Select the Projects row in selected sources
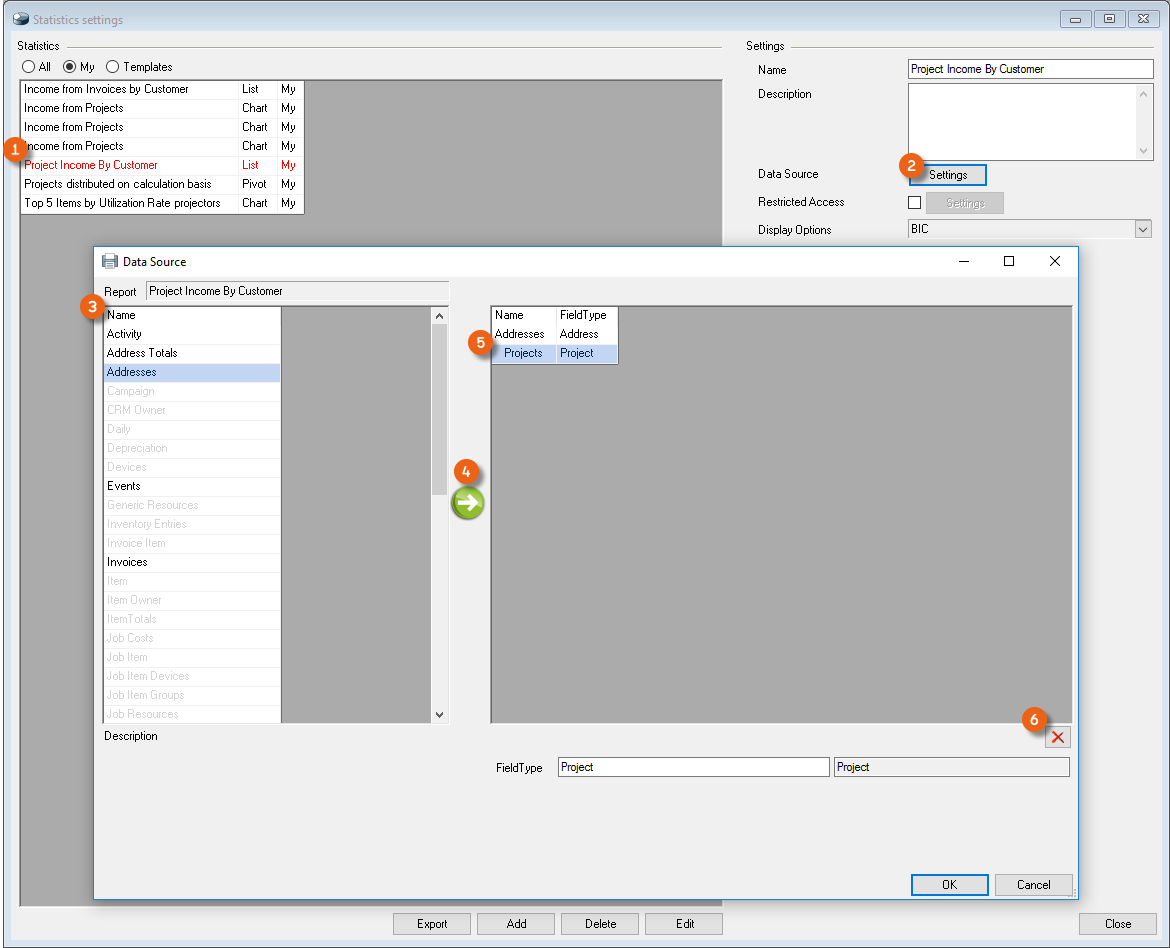 click(524, 353)
